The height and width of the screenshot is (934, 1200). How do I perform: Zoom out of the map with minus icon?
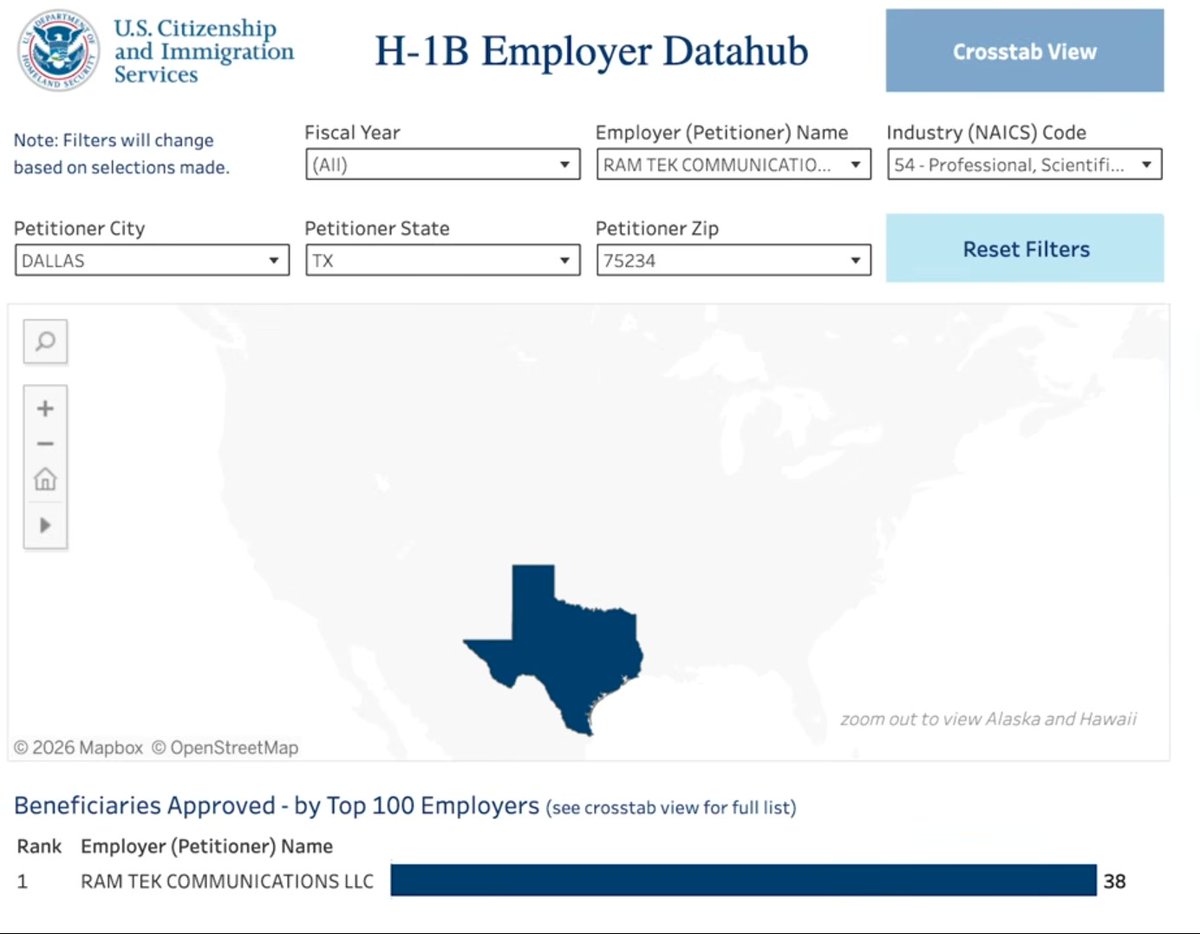[x=45, y=444]
